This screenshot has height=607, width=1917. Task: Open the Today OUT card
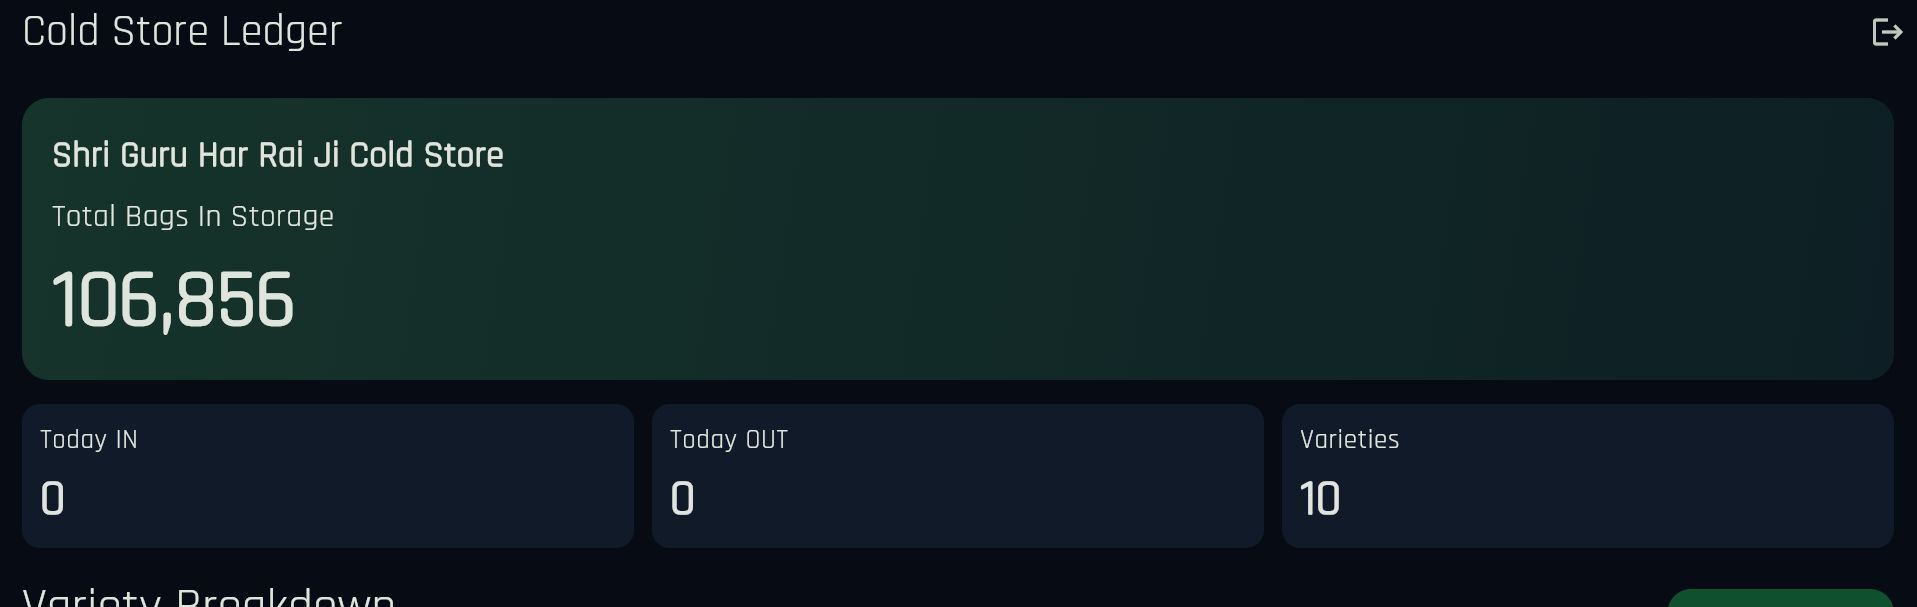(x=958, y=476)
